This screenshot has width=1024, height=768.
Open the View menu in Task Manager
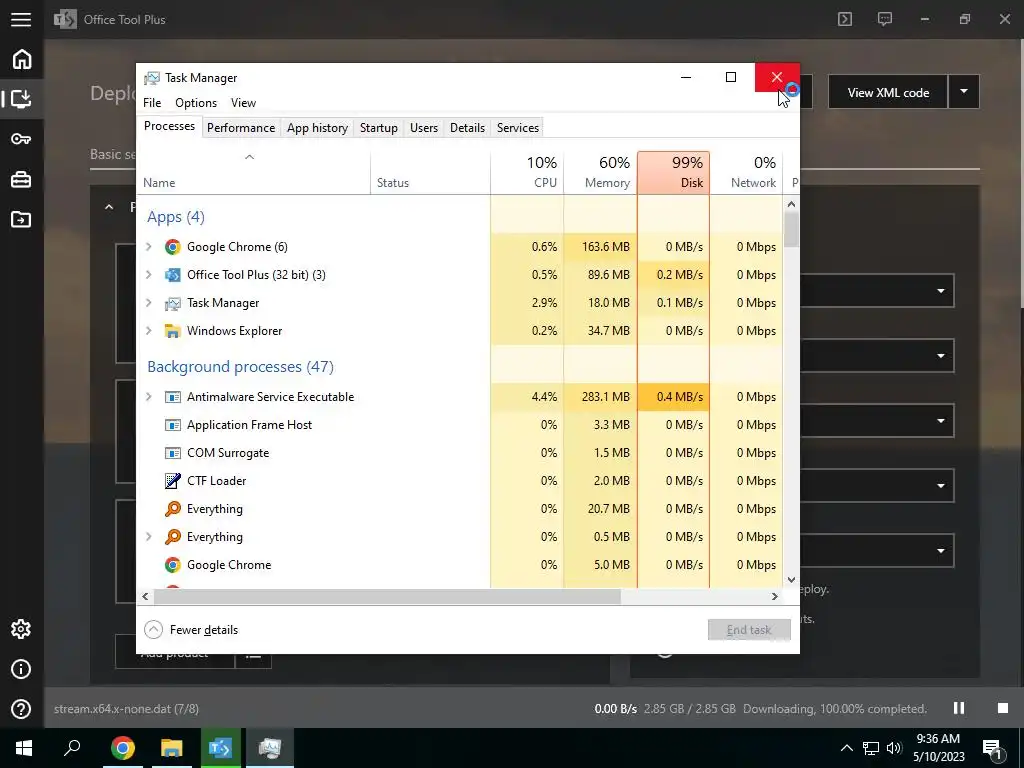243,103
